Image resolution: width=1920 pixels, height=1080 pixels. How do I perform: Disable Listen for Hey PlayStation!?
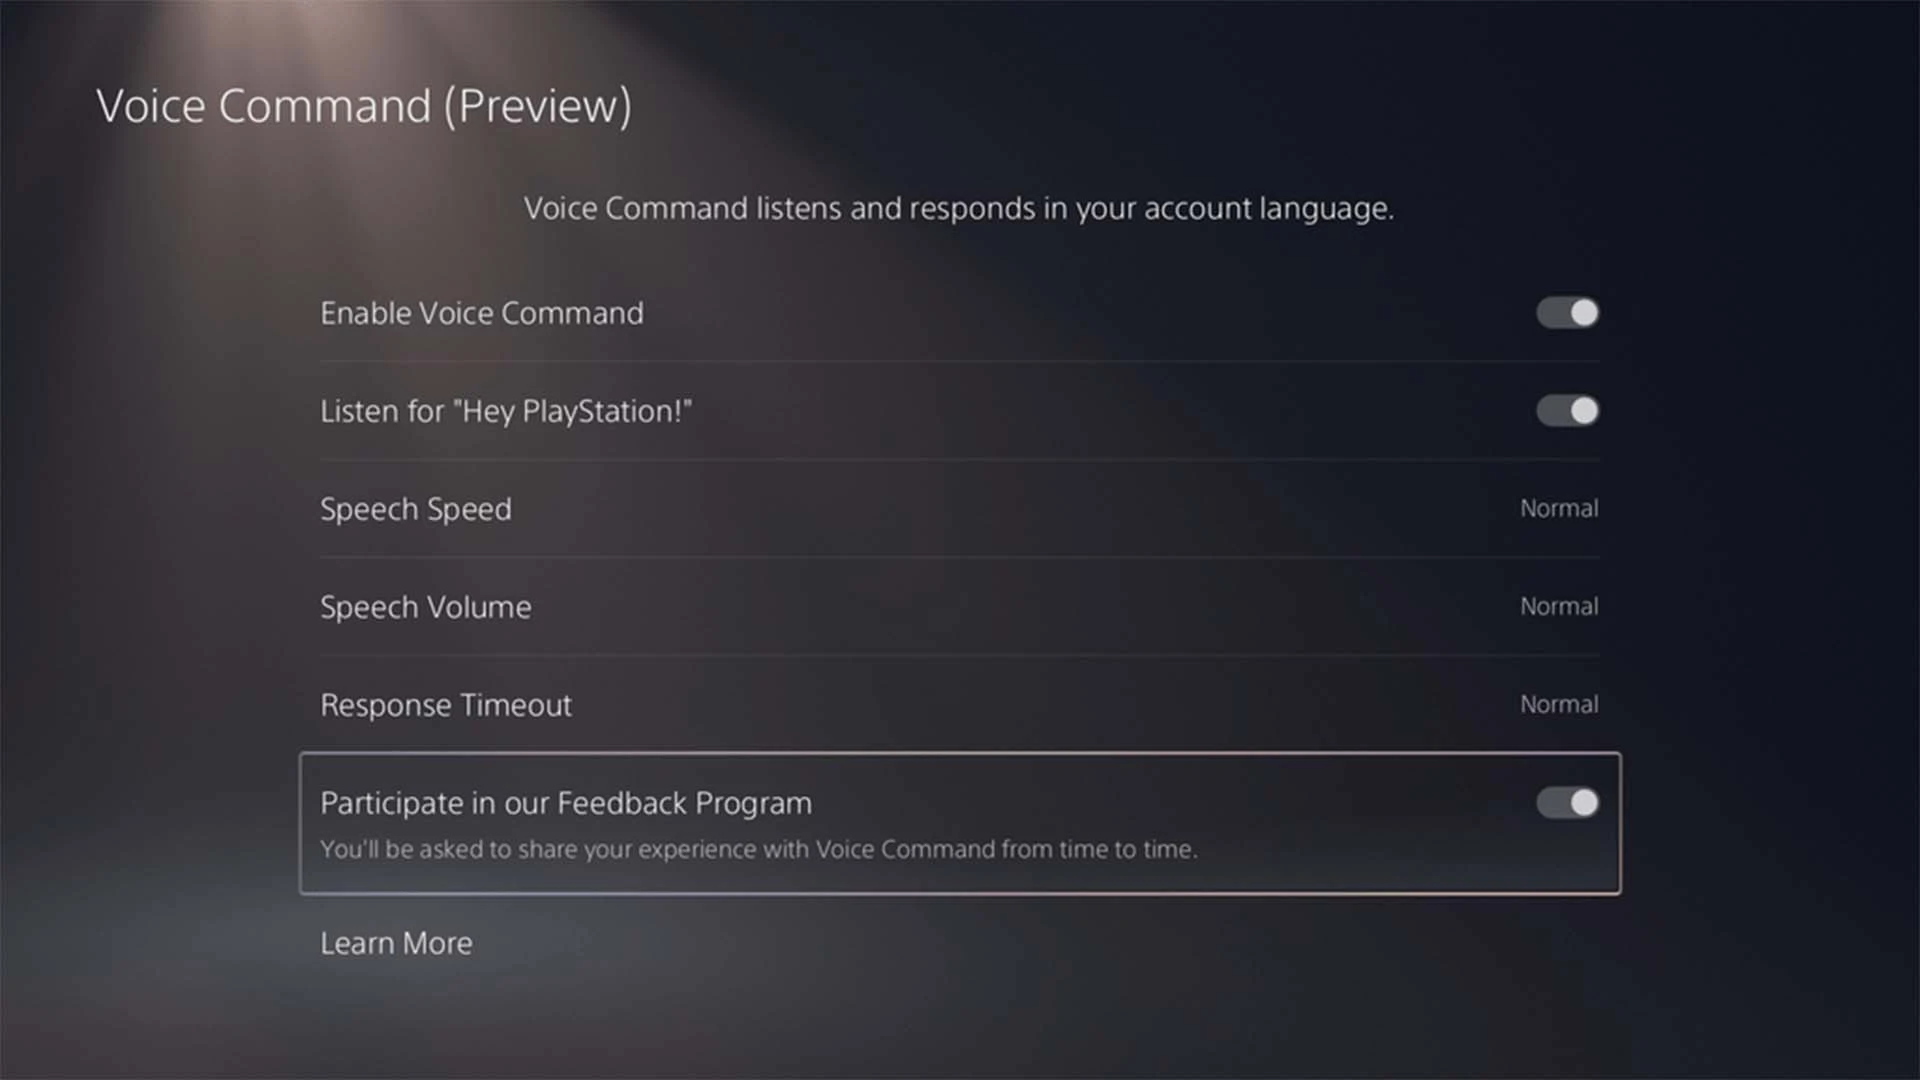1567,410
